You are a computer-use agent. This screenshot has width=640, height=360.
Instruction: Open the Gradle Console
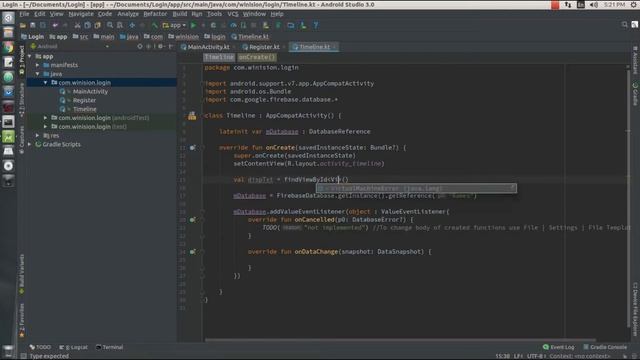click(x=605, y=347)
